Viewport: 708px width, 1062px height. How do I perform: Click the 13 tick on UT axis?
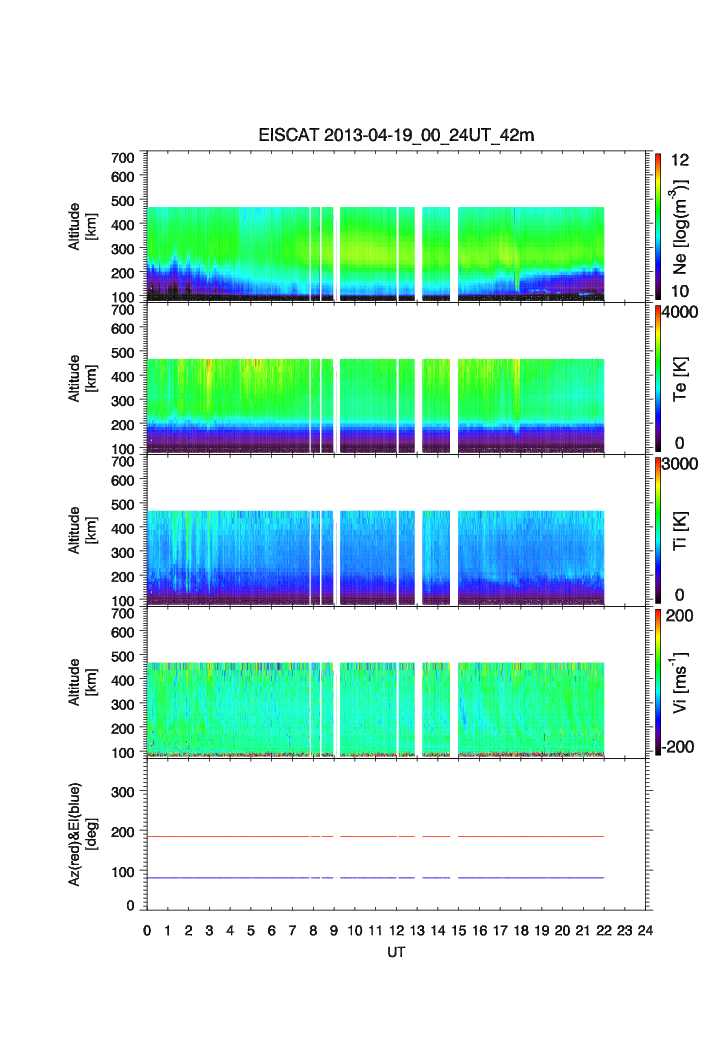point(417,931)
